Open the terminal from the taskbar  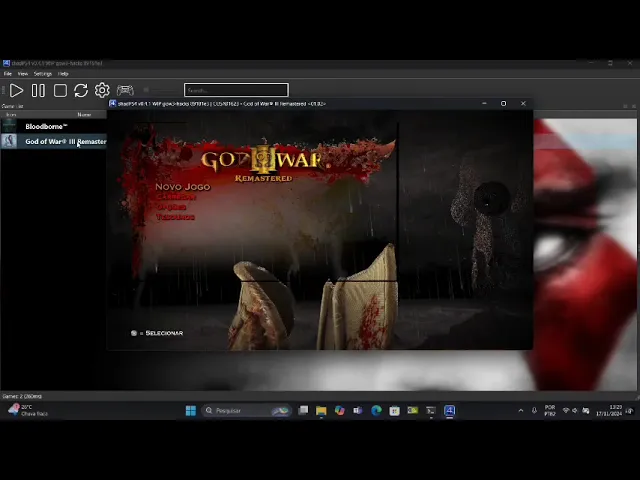(431, 411)
